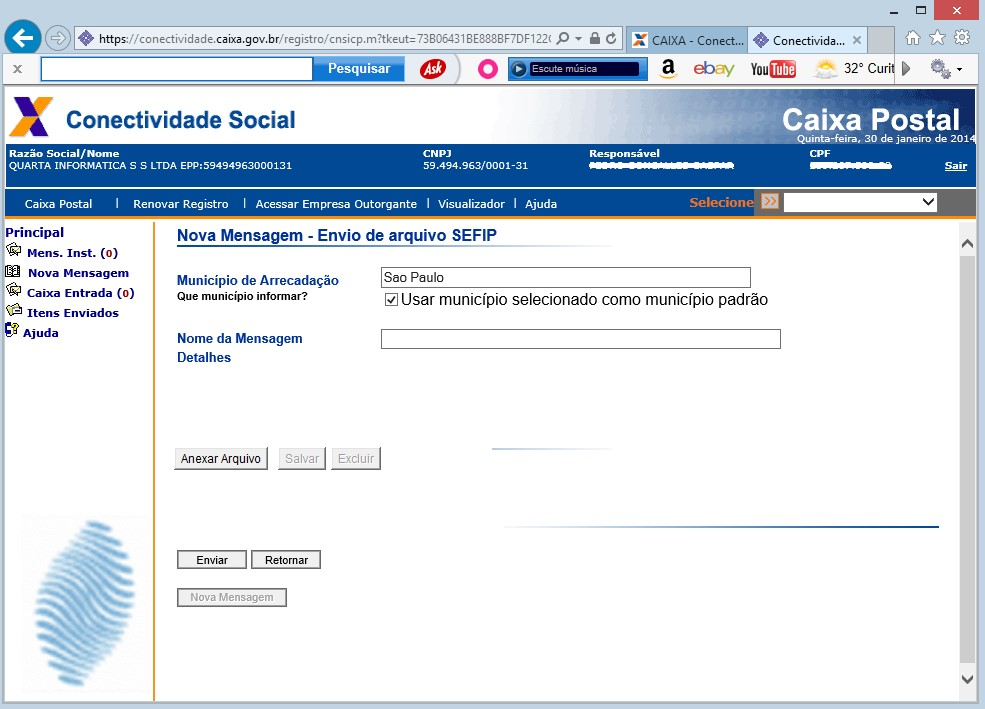The width and height of the screenshot is (985, 709).
Task: Click the Nome da Mensagem field
Action: point(580,339)
